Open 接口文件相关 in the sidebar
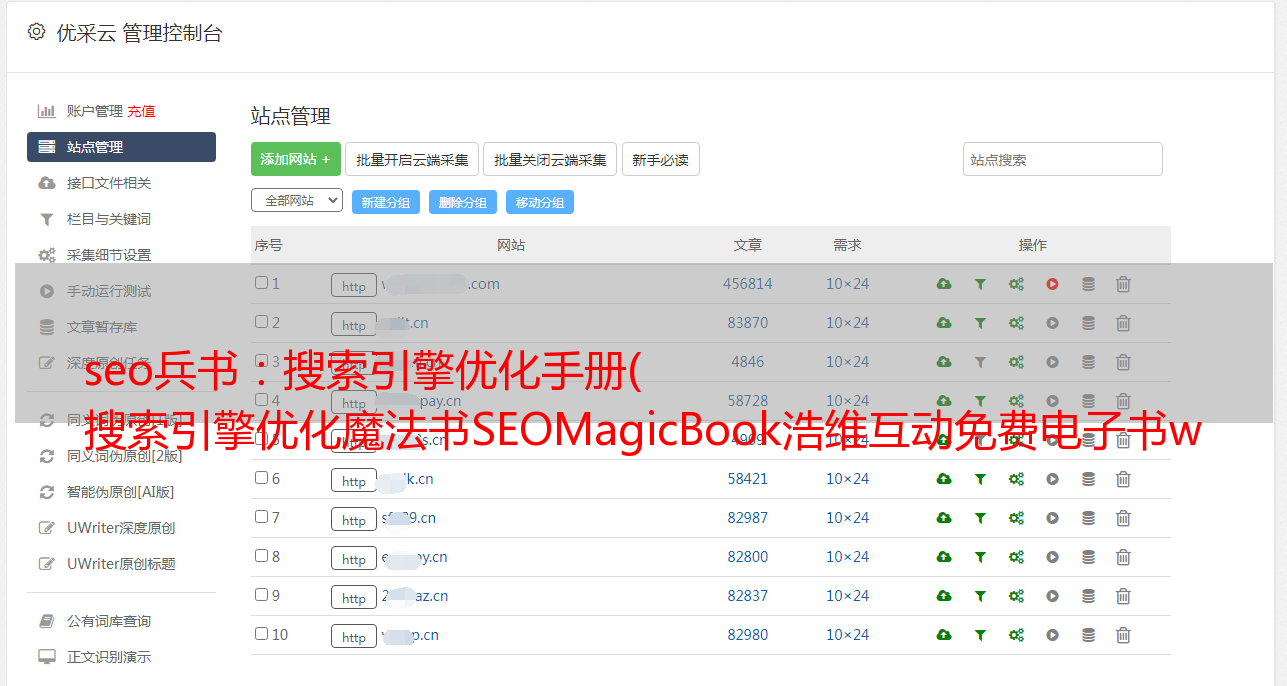 pyautogui.click(x=109, y=183)
